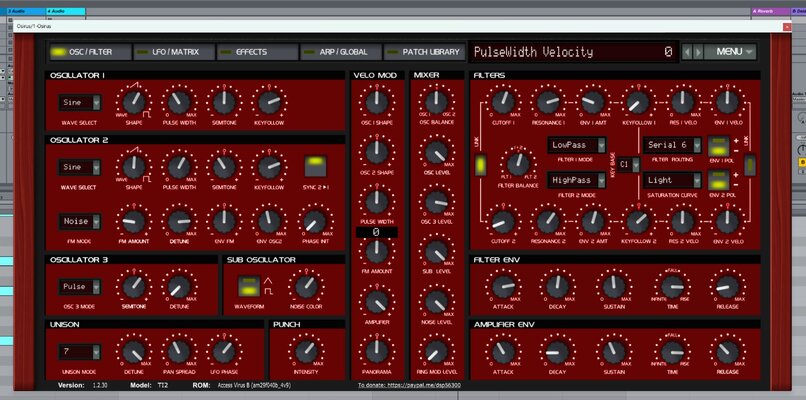Open the ARP / GLOBAL tab
Viewport: 806px width, 400px height.
(341, 52)
